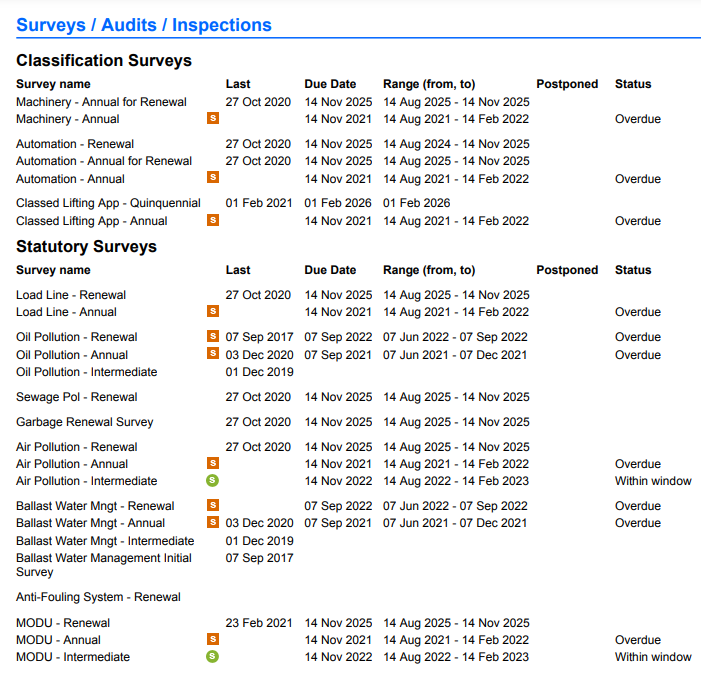
Task: Click orange S icon beside Machinery - Annual
Action: (212, 119)
